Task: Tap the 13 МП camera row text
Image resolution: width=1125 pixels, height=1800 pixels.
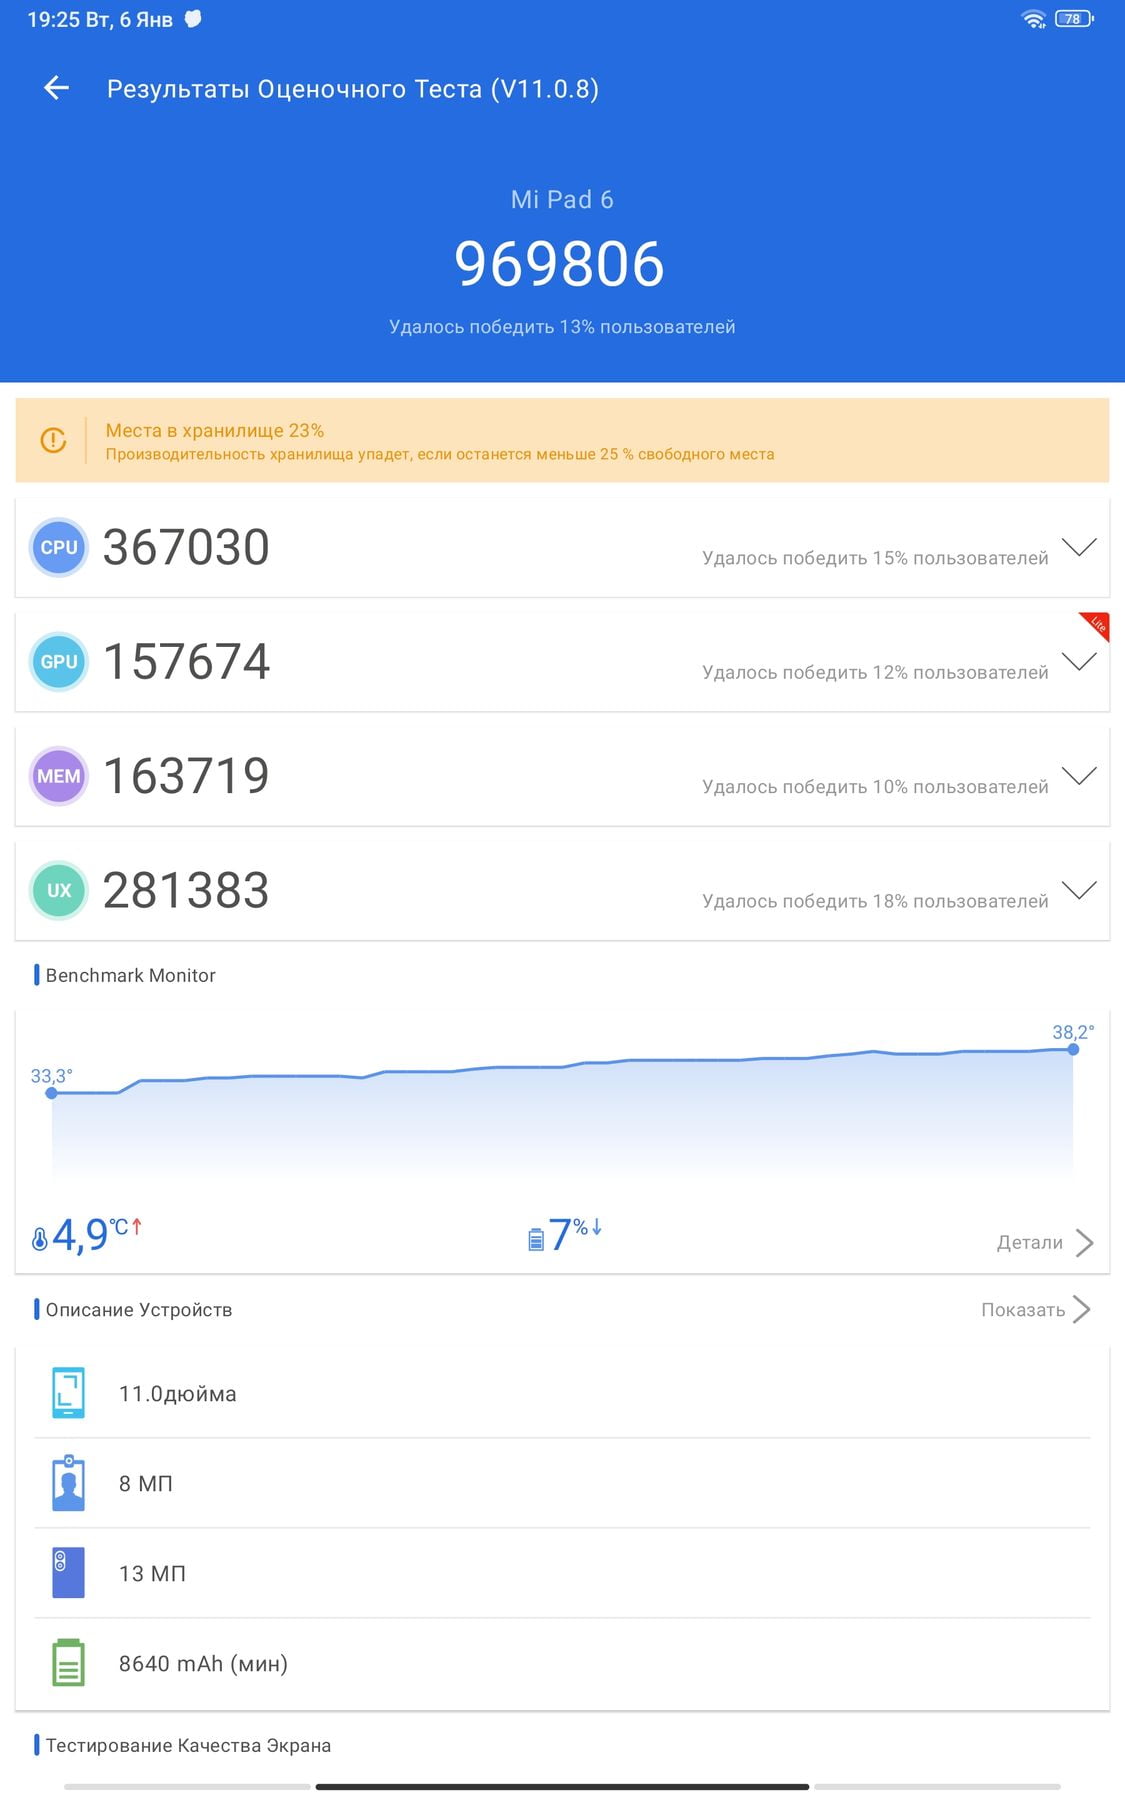Action: point(152,1574)
